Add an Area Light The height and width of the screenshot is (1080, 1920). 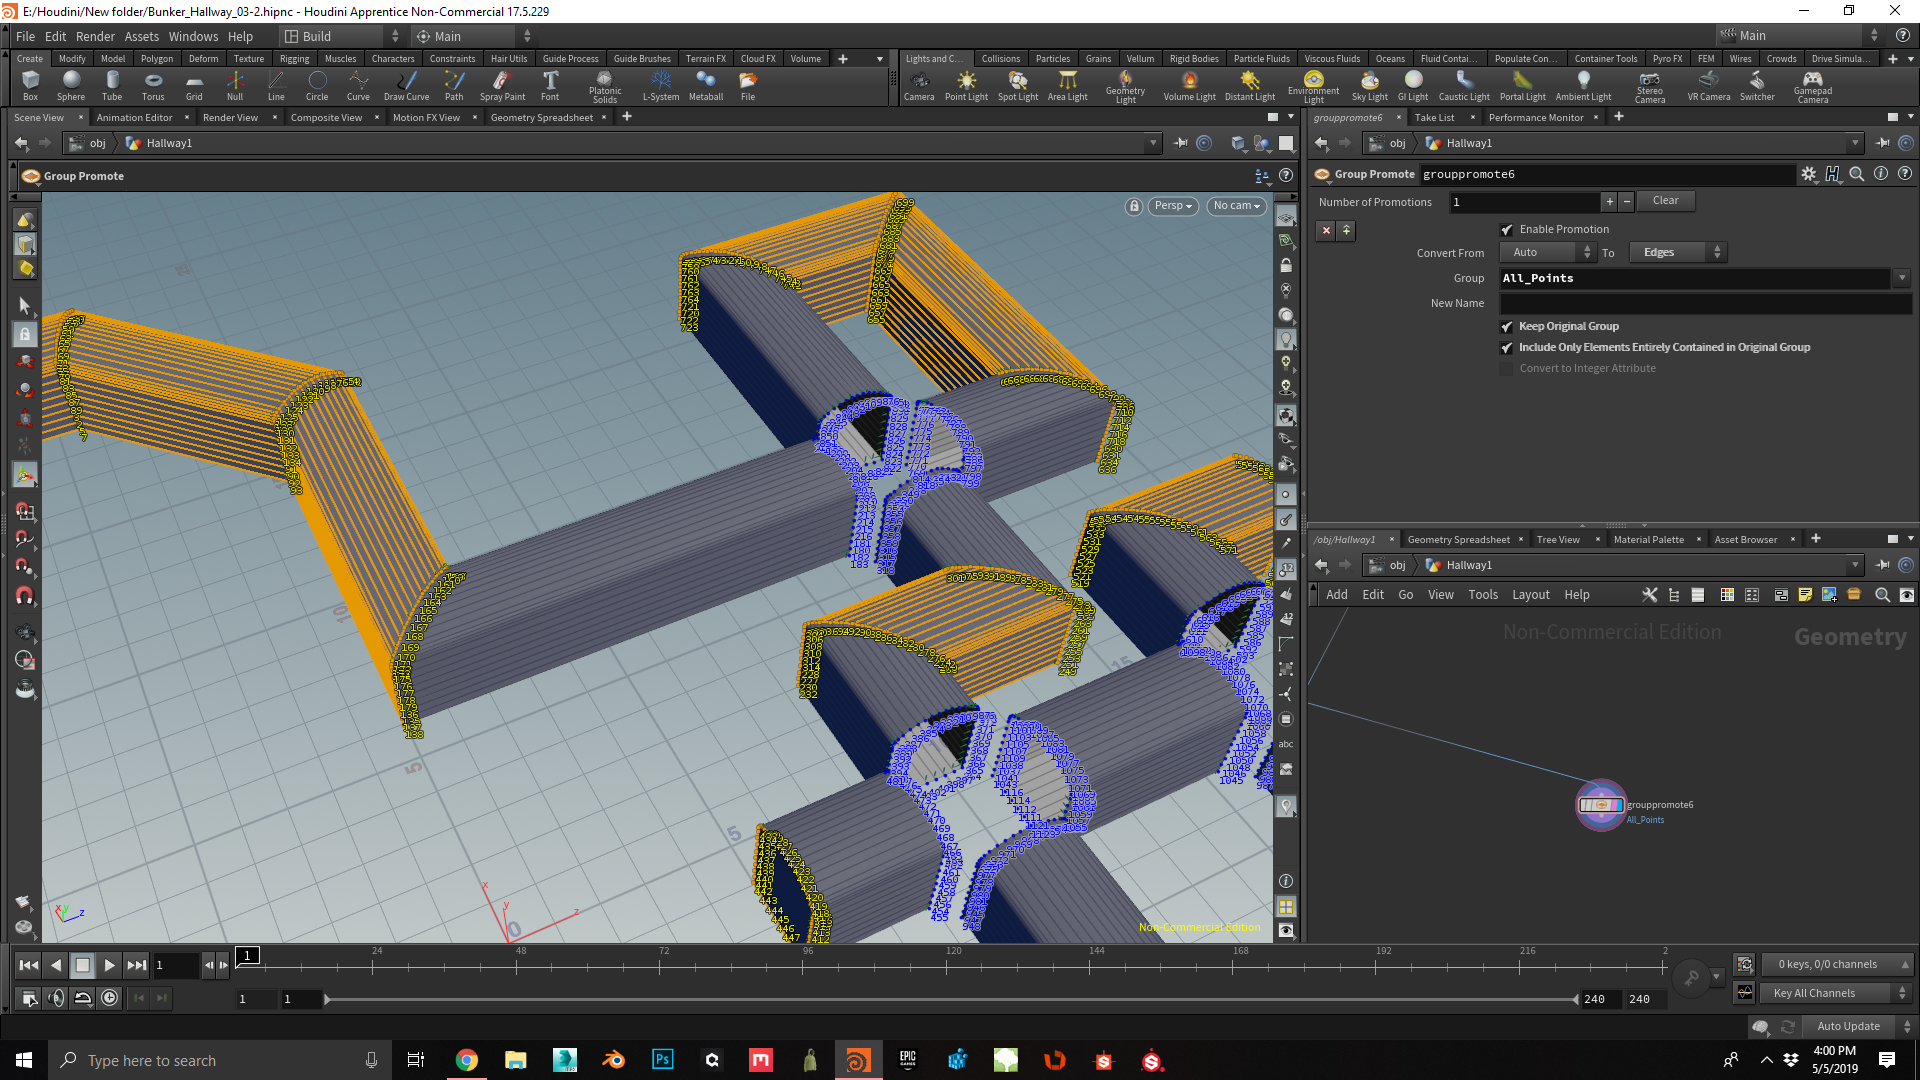pos(1068,85)
